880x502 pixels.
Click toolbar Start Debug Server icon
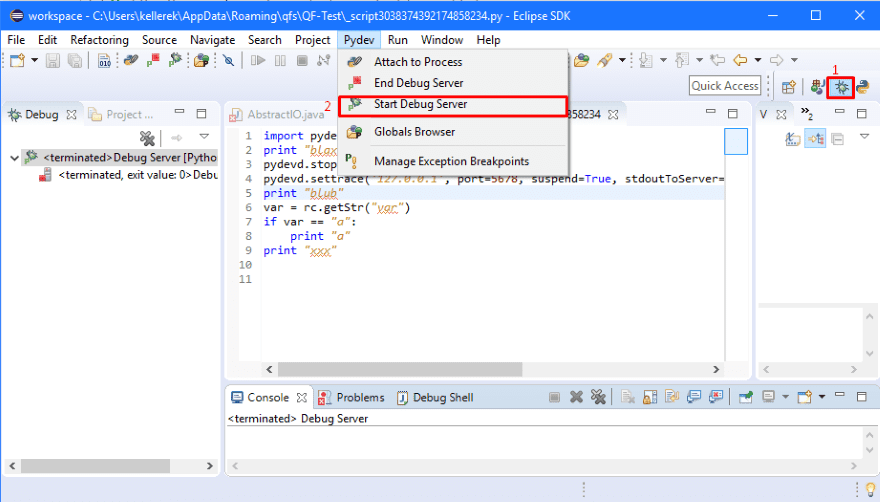pyautogui.click(x=175, y=60)
